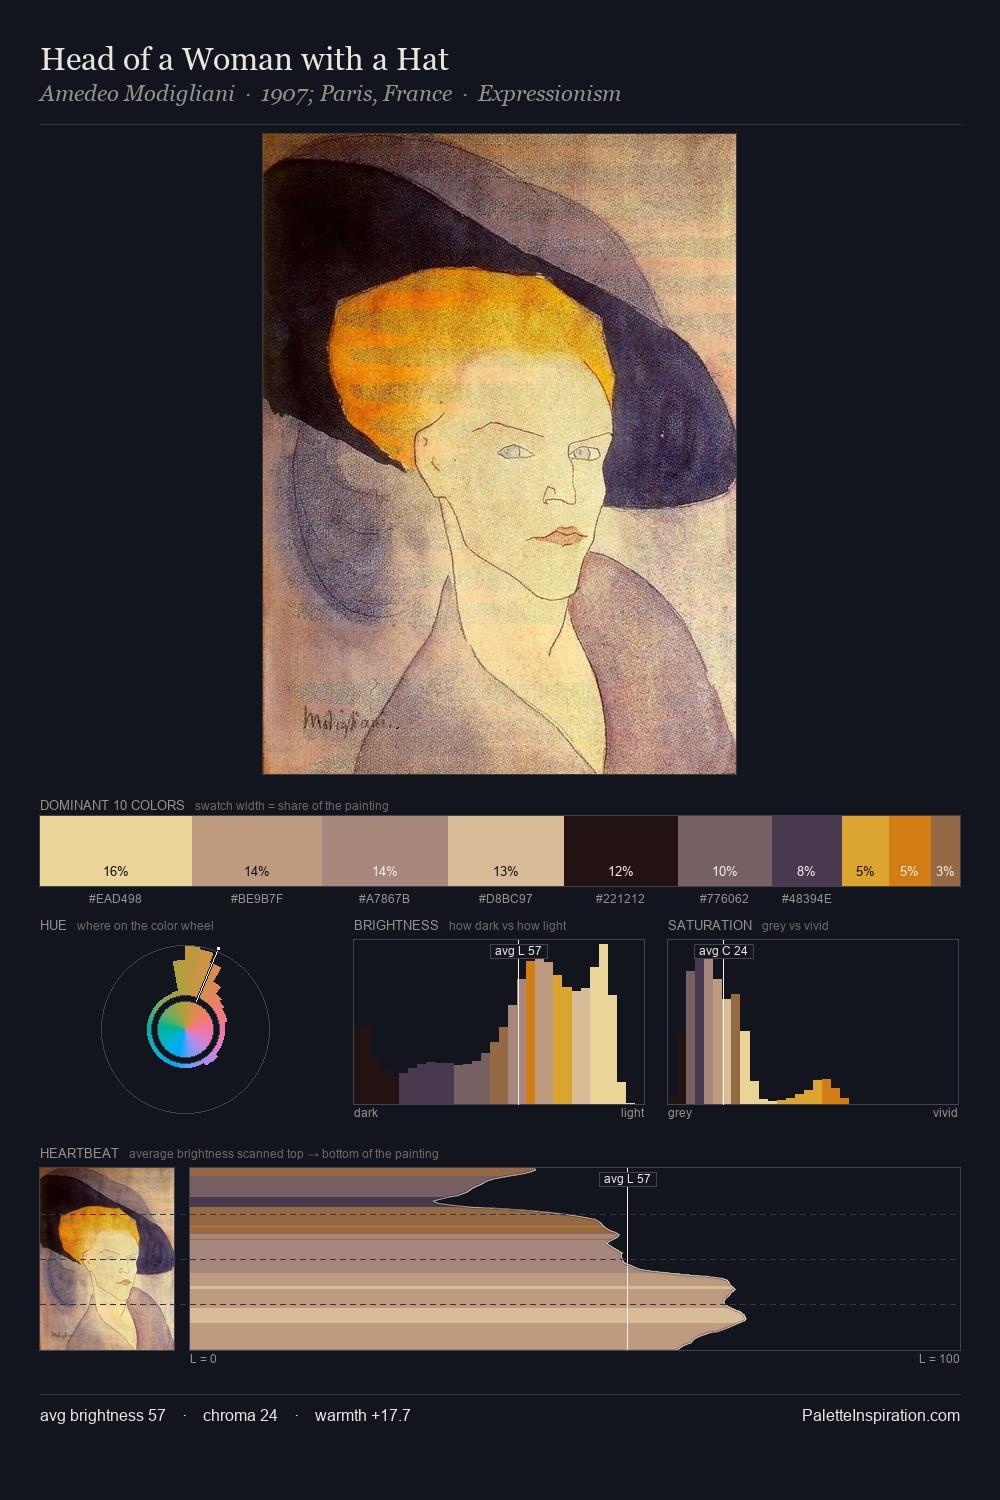Click the Heartbeat scan description caption
The width and height of the screenshot is (1000, 1500).
[x=284, y=1154]
